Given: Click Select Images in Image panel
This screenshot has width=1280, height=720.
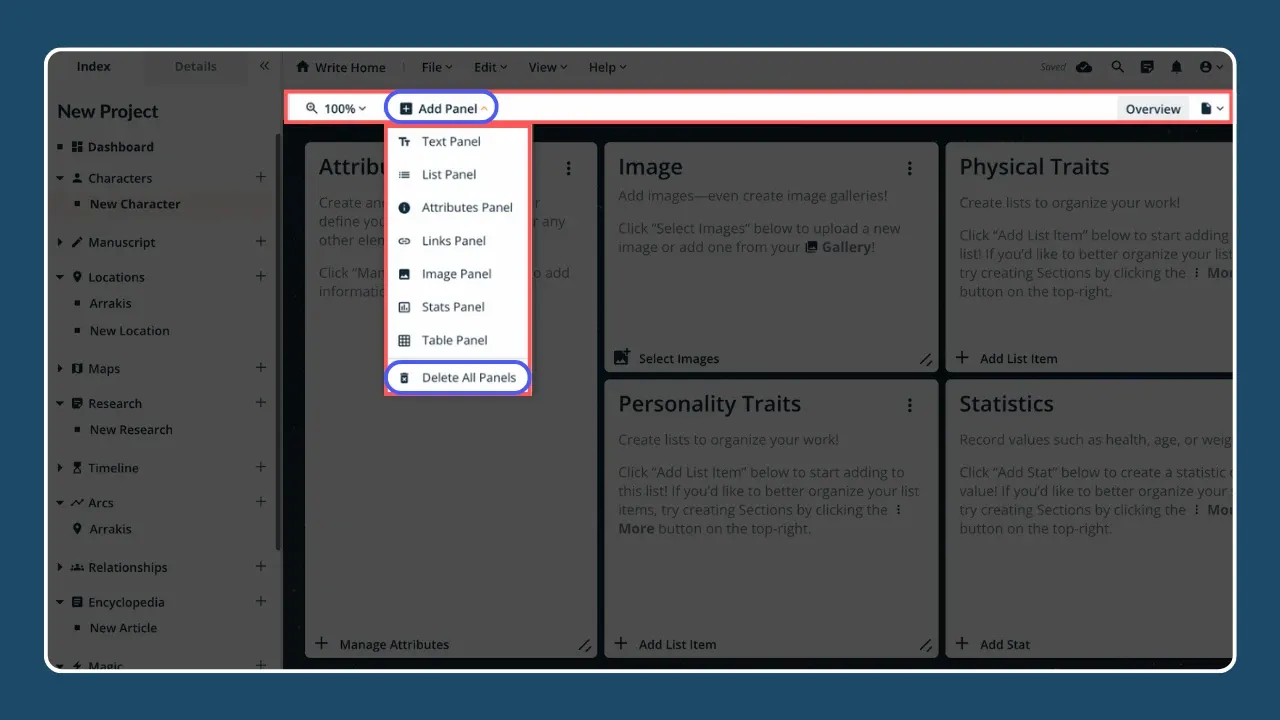Looking at the screenshot, I should [x=678, y=358].
